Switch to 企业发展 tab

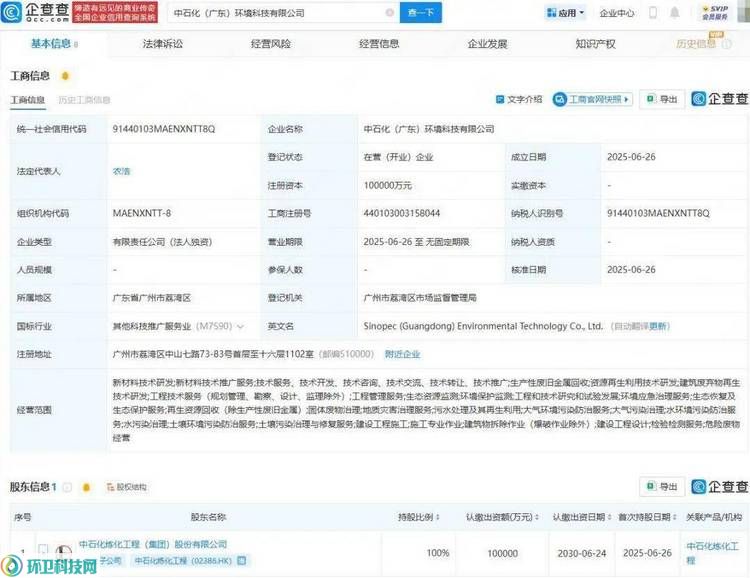pos(487,44)
